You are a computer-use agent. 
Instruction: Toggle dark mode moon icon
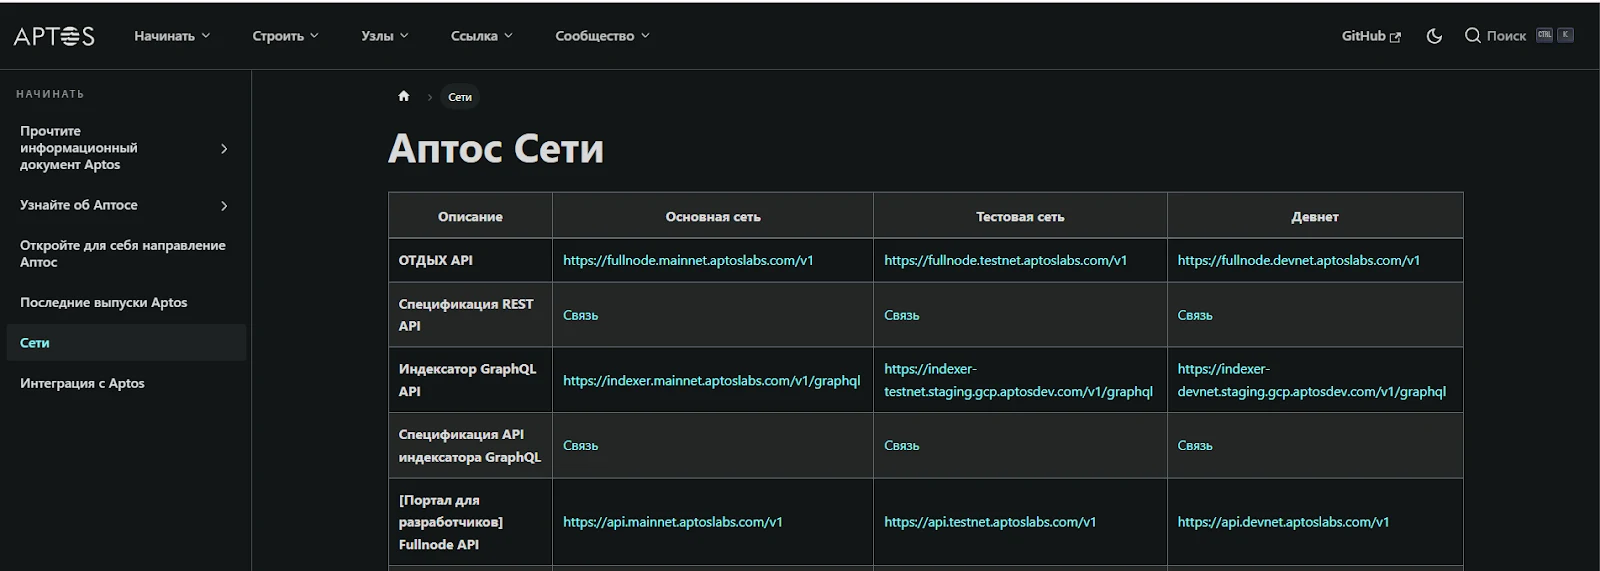coord(1434,36)
